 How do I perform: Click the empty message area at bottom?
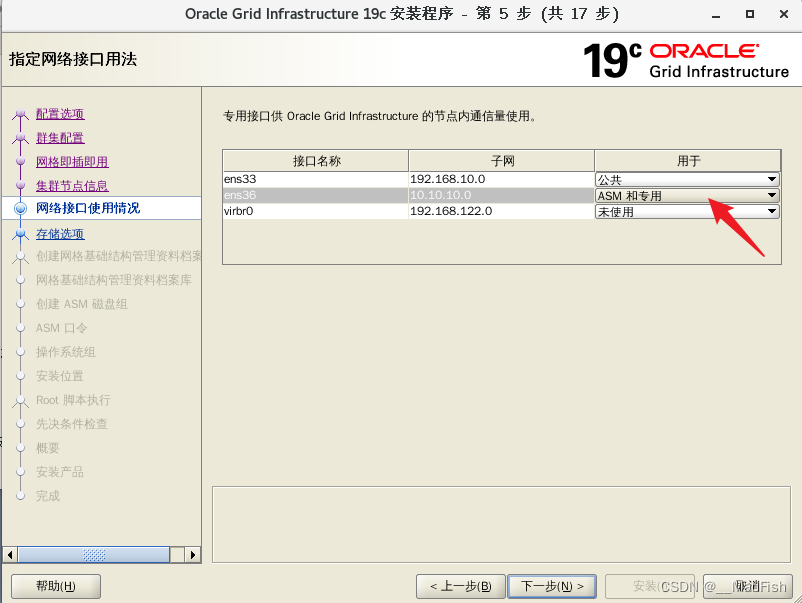click(x=501, y=525)
